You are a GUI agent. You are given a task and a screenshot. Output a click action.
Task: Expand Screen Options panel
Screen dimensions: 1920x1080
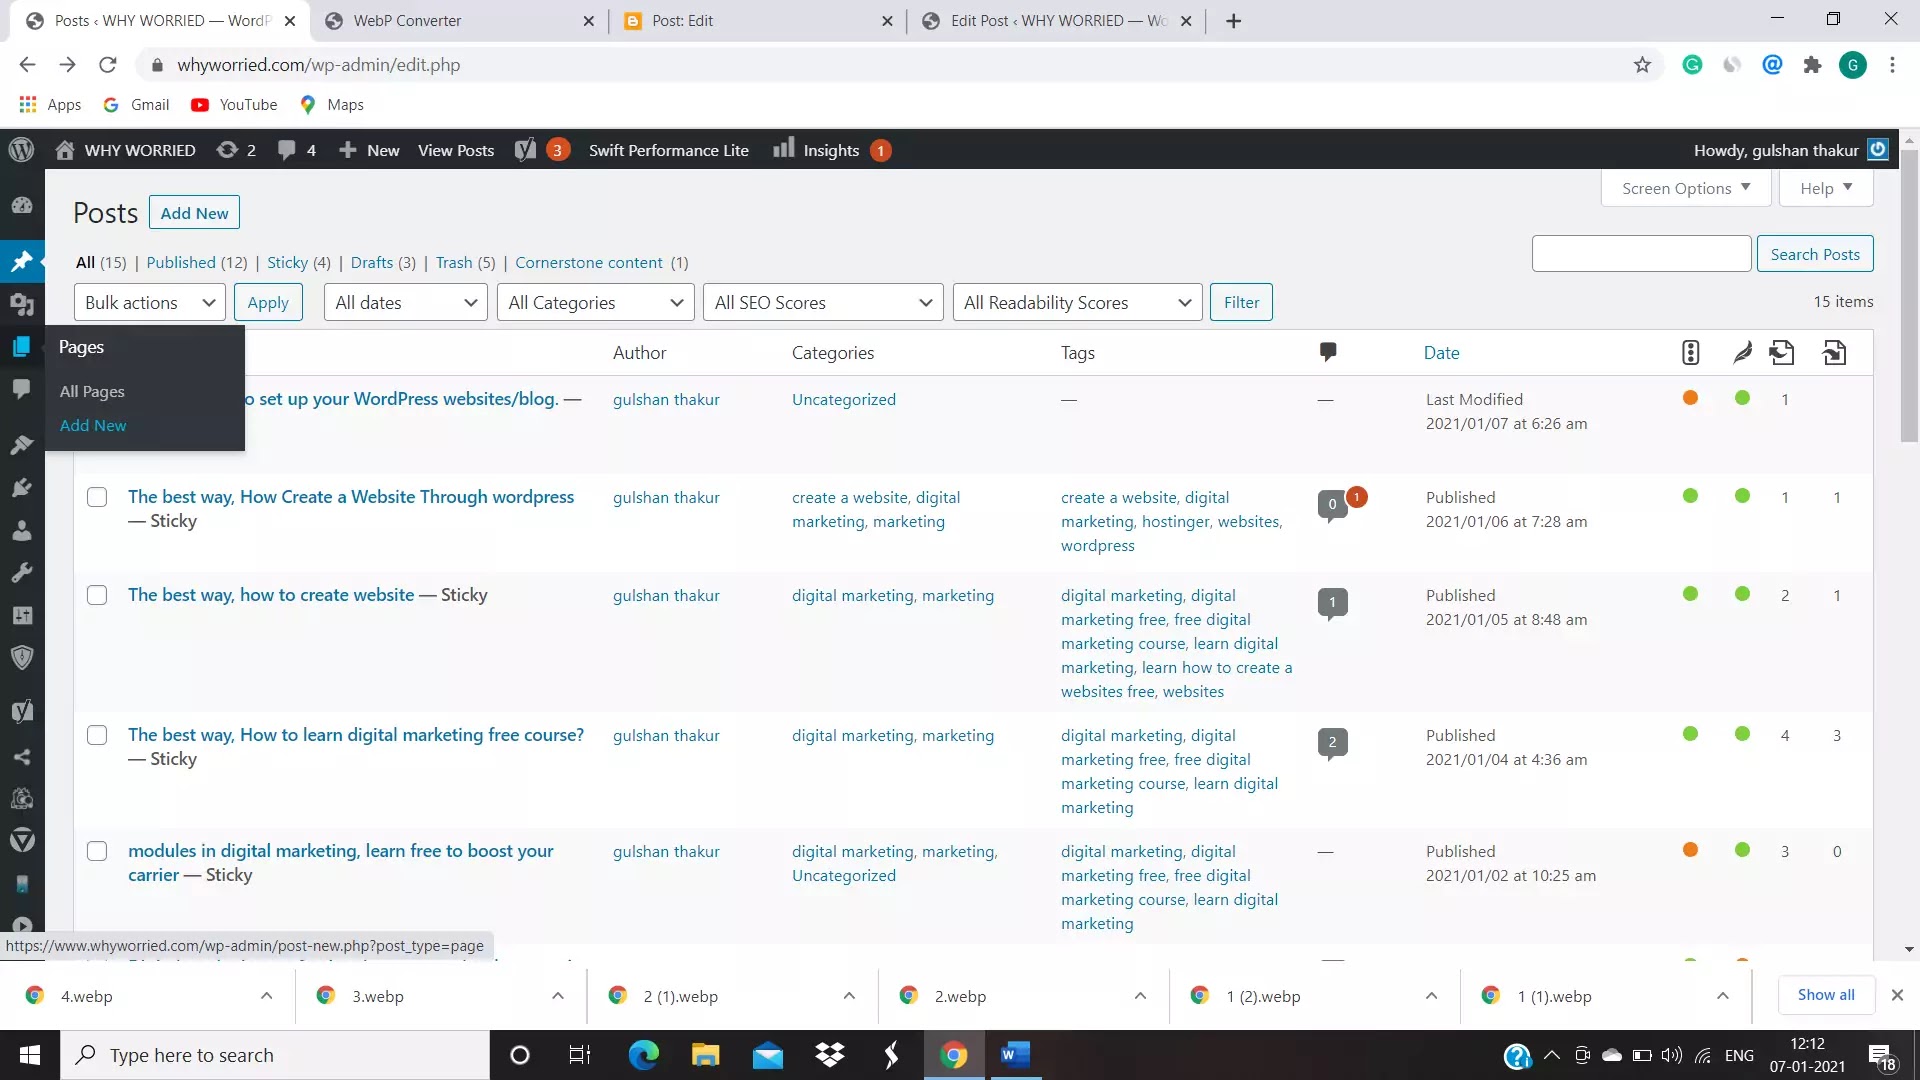point(1686,188)
